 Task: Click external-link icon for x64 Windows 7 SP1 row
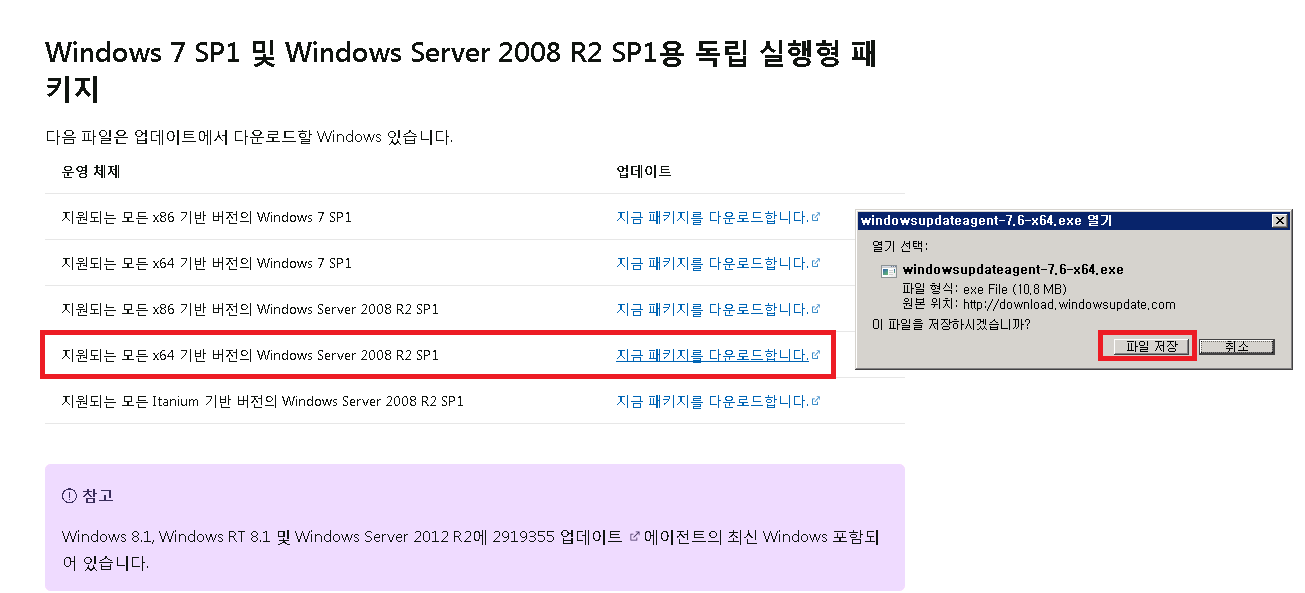pyautogui.click(x=816, y=262)
